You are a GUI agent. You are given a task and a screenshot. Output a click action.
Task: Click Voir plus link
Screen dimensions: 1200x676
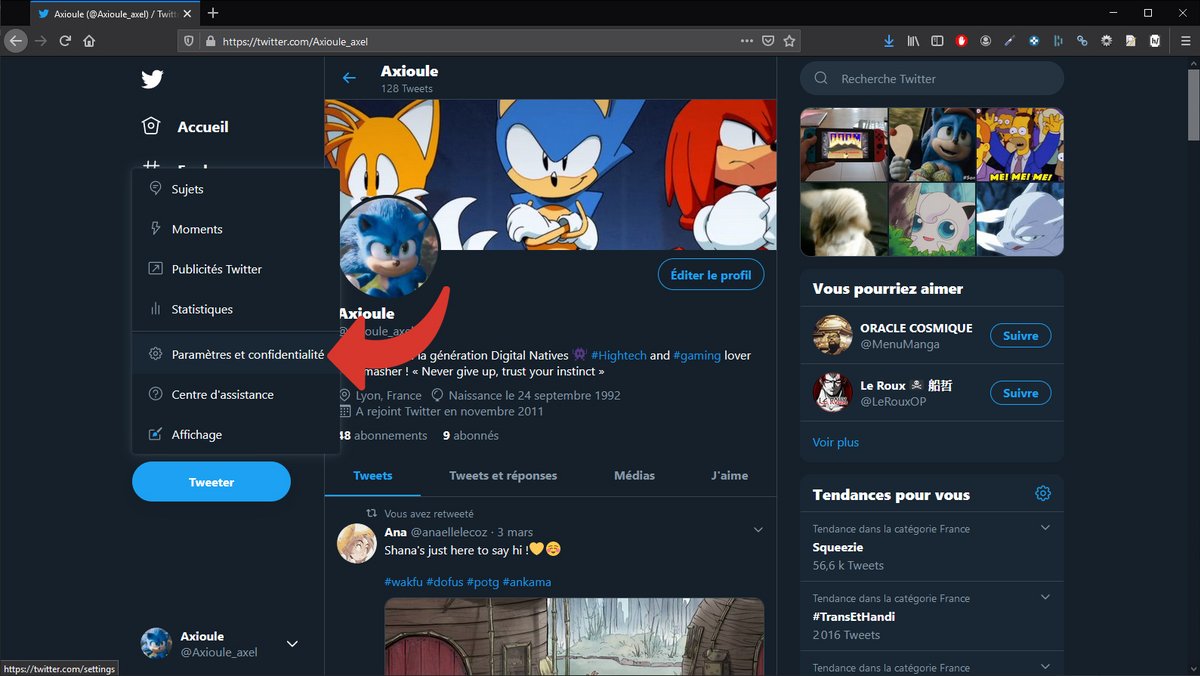point(835,442)
